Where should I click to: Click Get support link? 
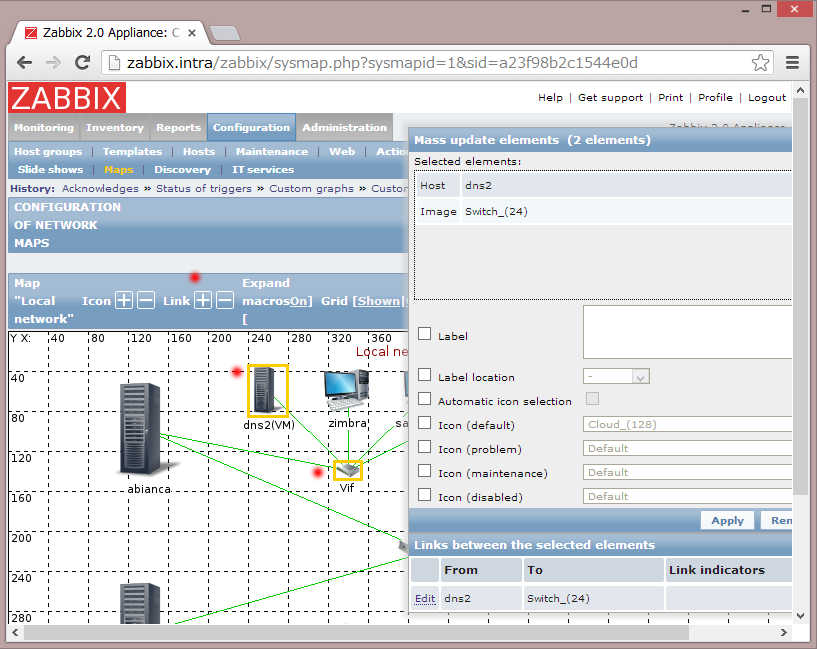pyautogui.click(x=611, y=97)
